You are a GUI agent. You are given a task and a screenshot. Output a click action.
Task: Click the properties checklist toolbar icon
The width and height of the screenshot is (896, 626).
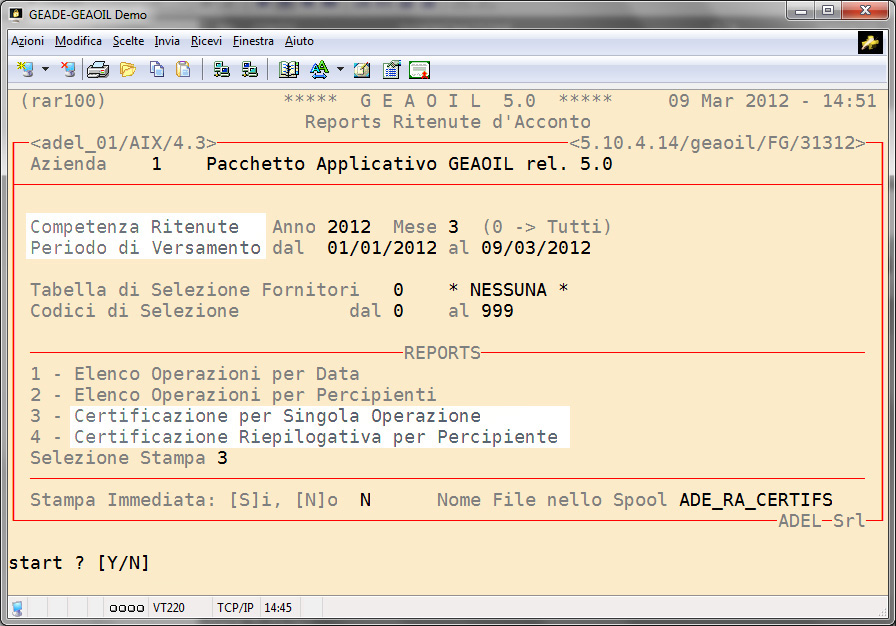(x=391, y=70)
